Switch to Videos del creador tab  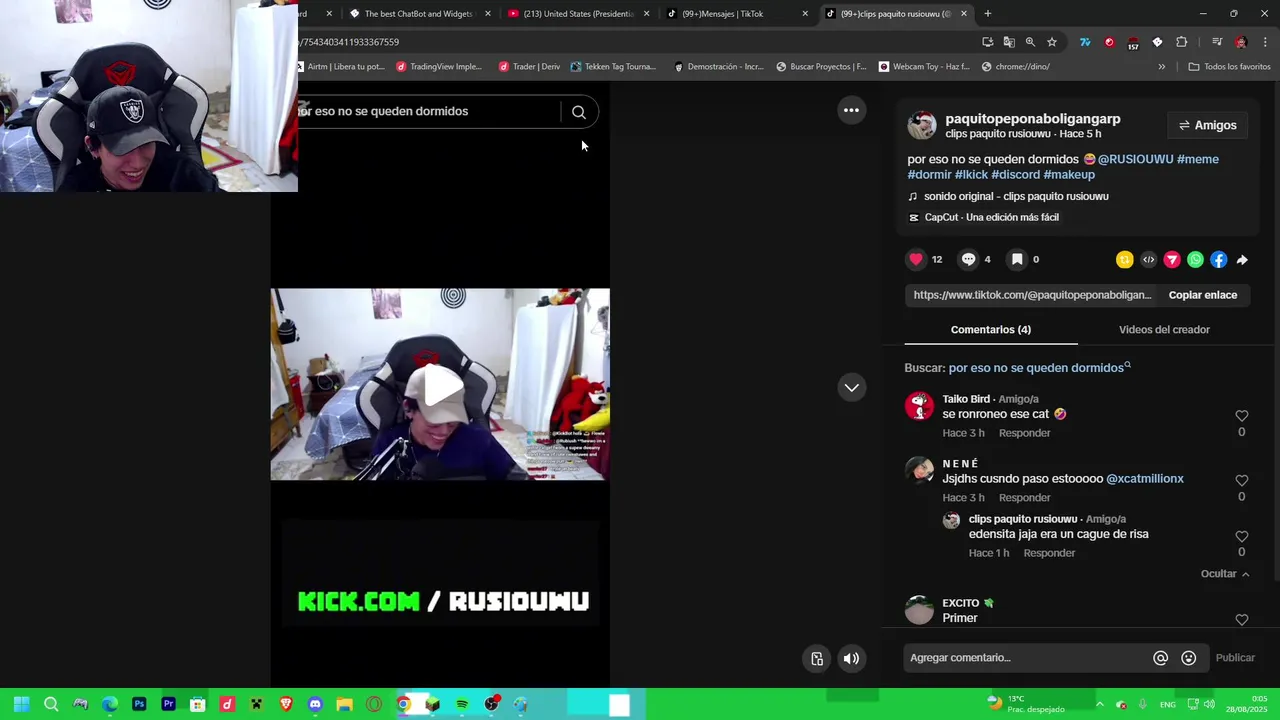click(x=1164, y=329)
